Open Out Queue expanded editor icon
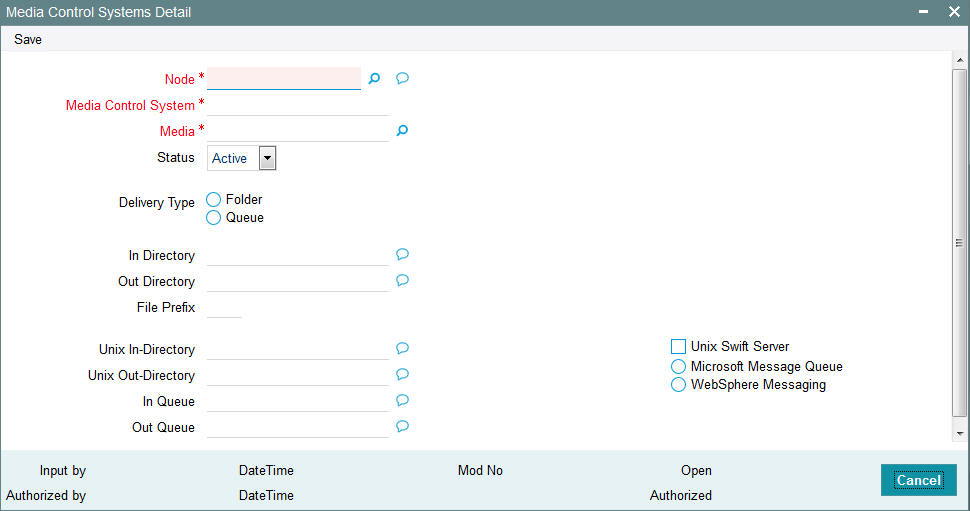Screen dimensions: 970x511 coord(402,426)
